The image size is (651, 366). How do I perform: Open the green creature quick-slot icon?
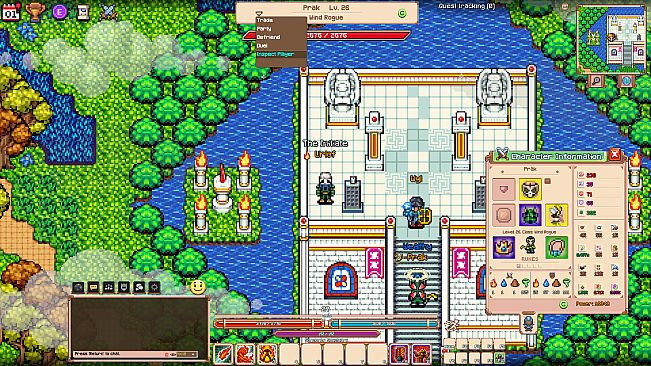(499, 357)
